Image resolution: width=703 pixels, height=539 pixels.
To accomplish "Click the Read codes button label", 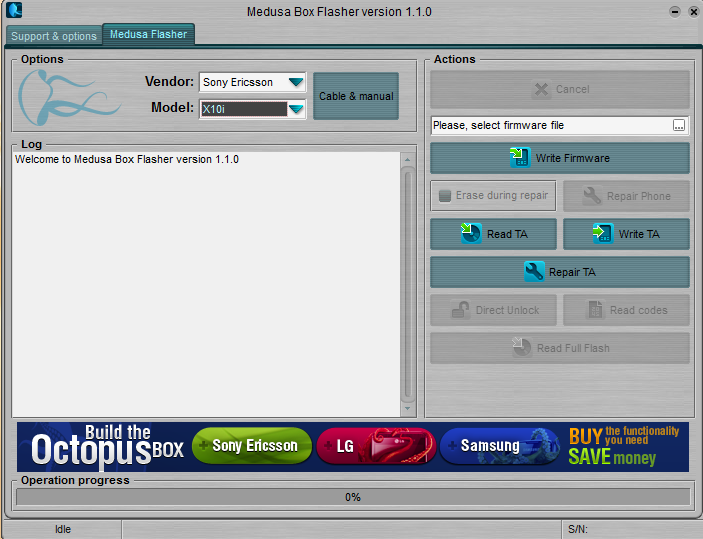I will click(x=638, y=310).
